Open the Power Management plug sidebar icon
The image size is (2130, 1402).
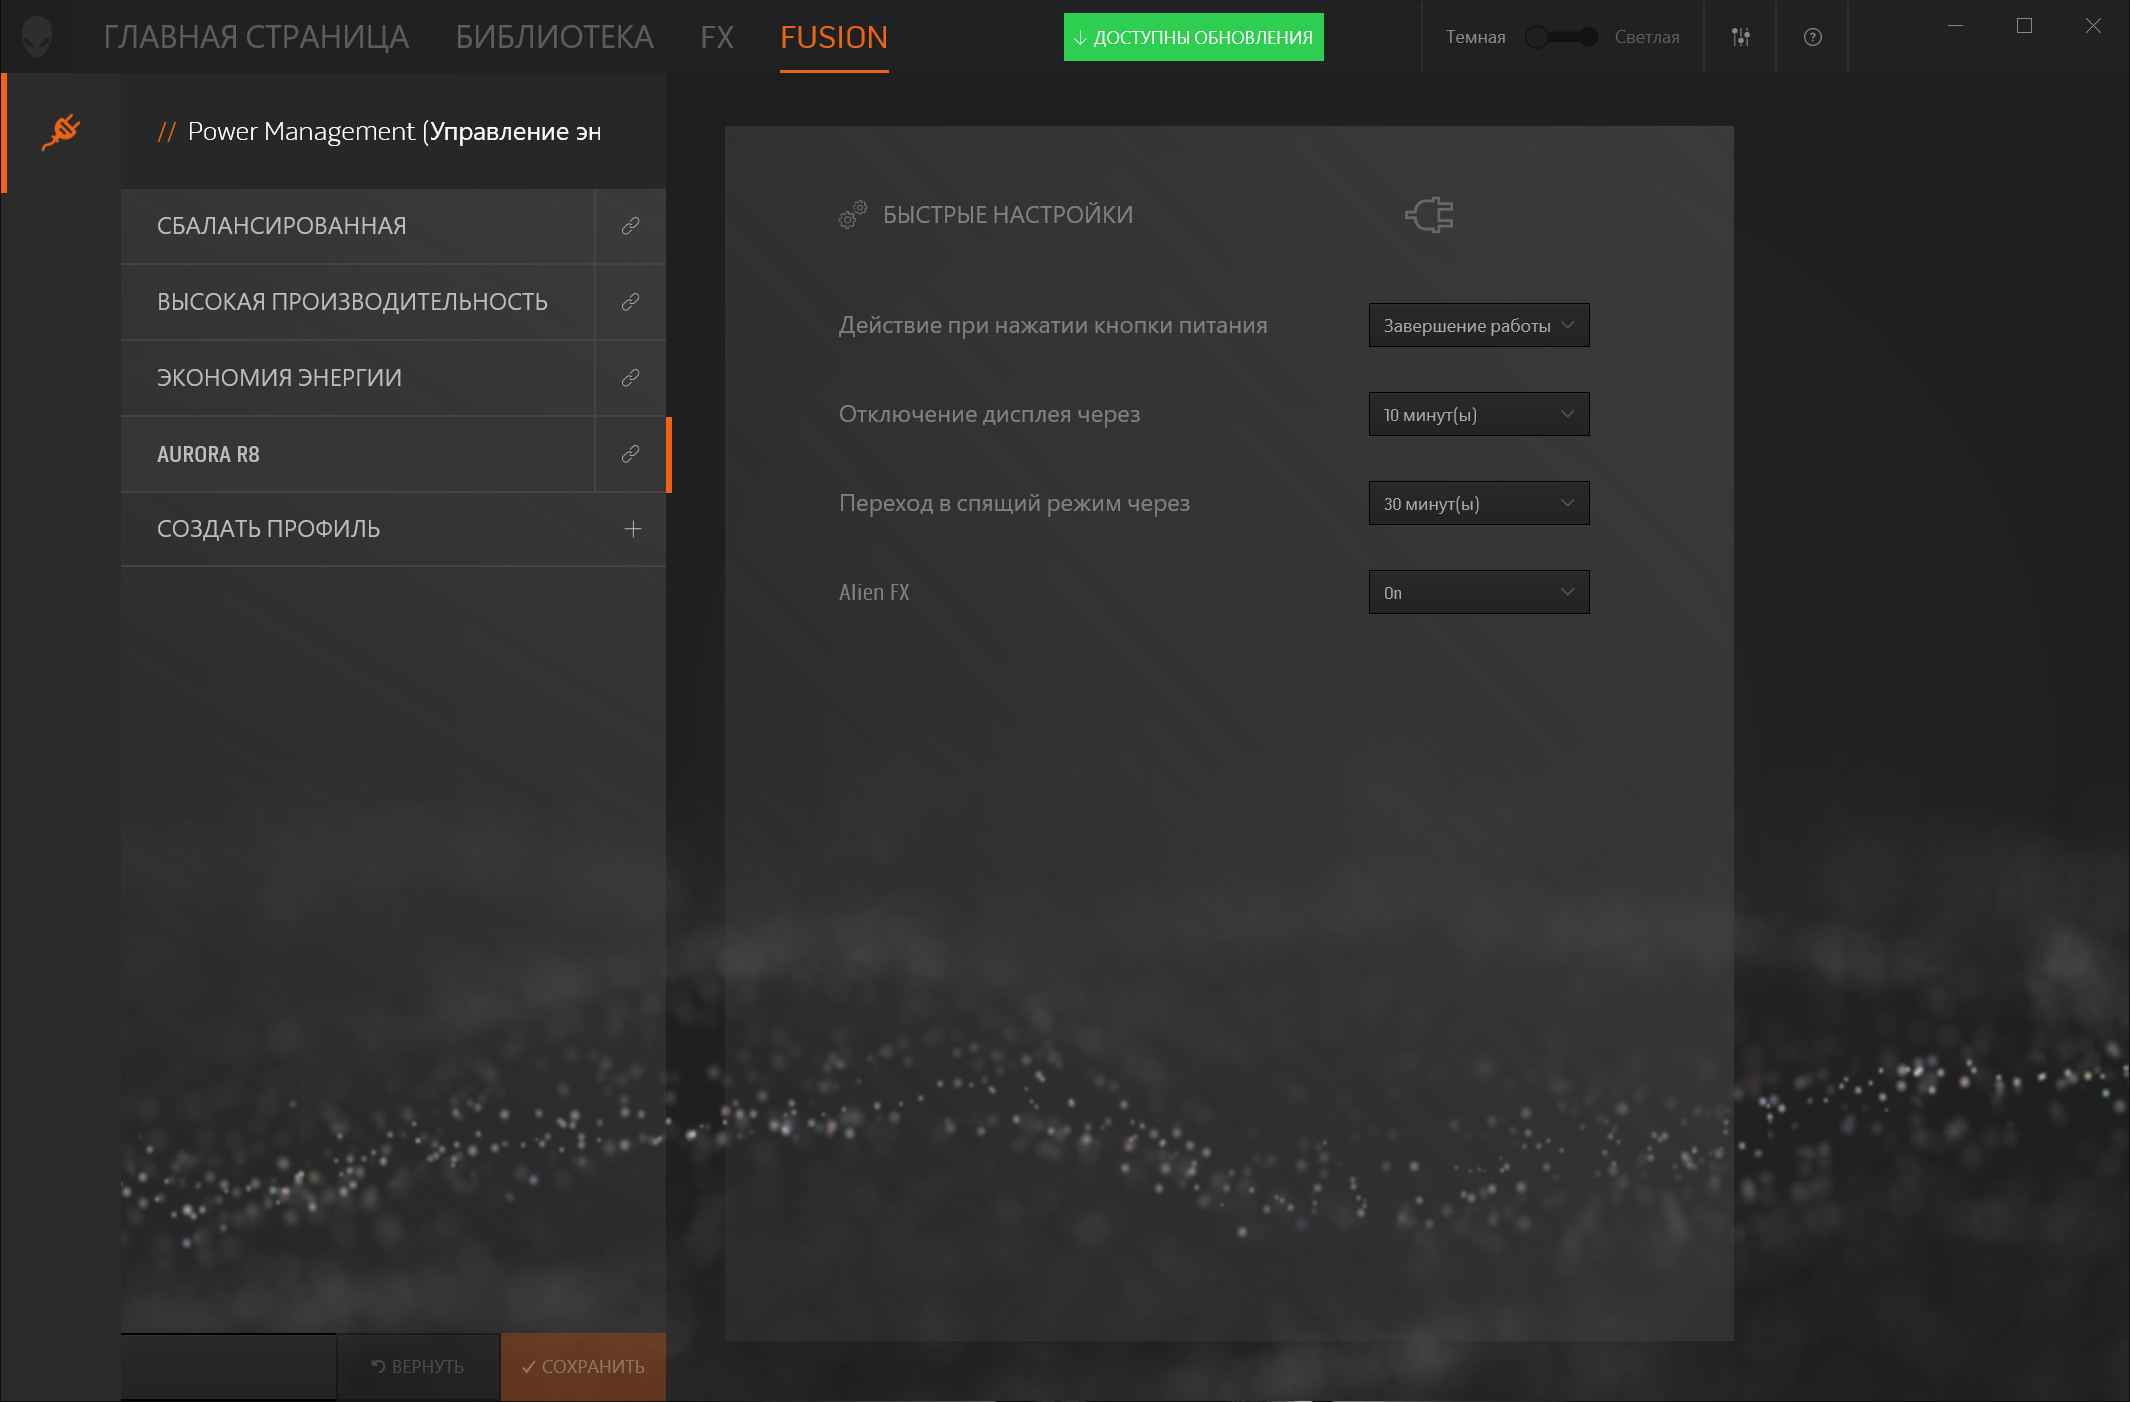[61, 132]
